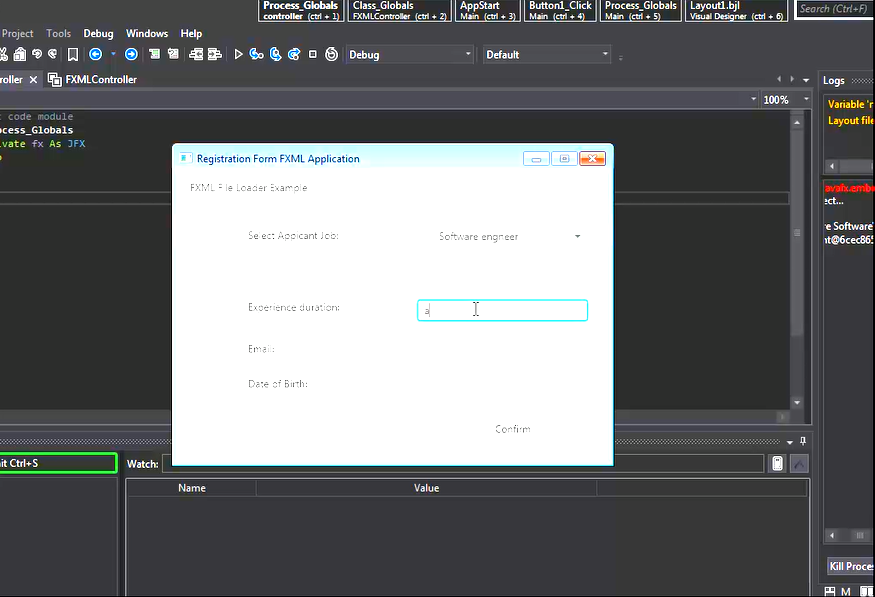Click the Navigate Forward blue arrow icon
Viewport: 875px width, 597px height.
coord(131,55)
